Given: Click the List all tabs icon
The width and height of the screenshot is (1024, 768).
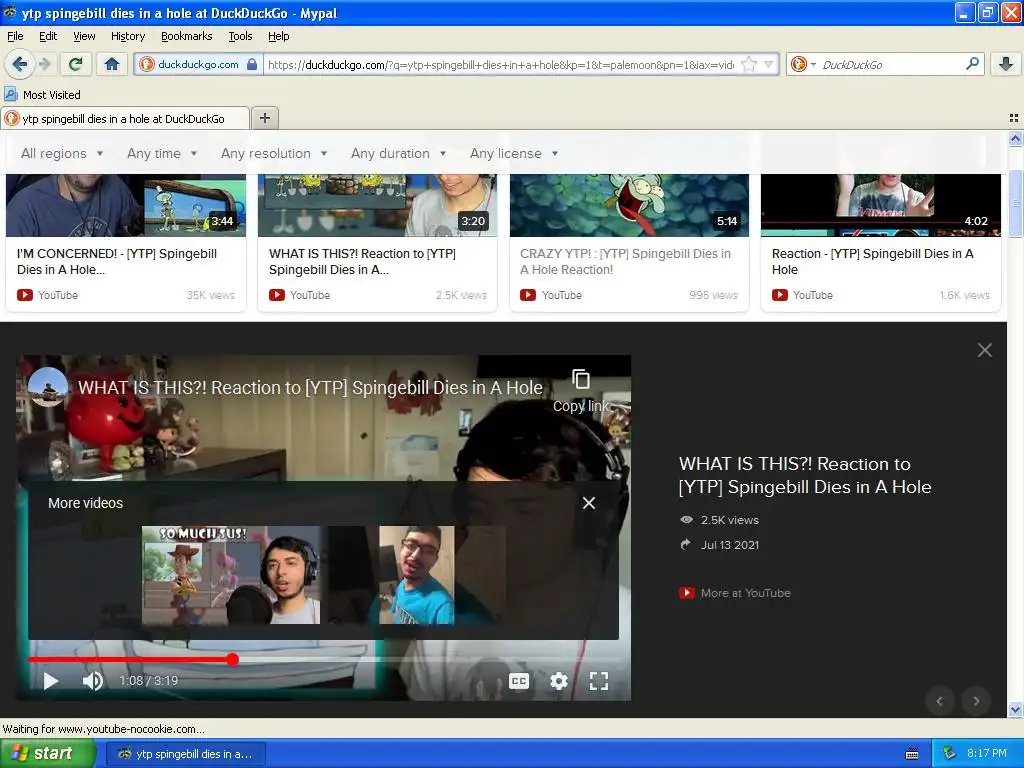Looking at the screenshot, I should 1014,118.
